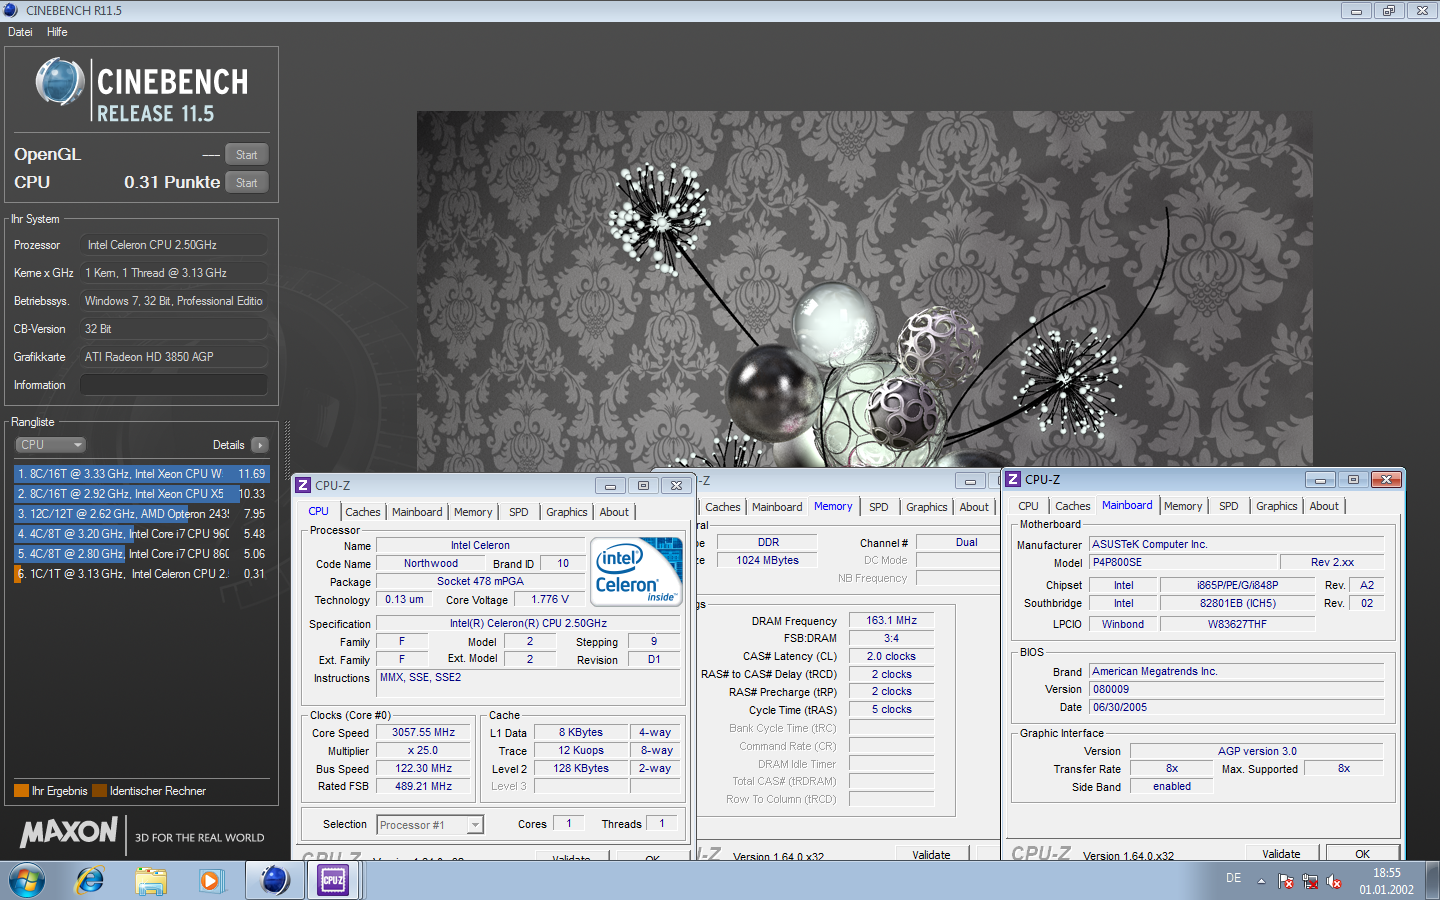Click the Core Speed 3057.55 MHz value
The width and height of the screenshot is (1440, 900).
tap(423, 732)
